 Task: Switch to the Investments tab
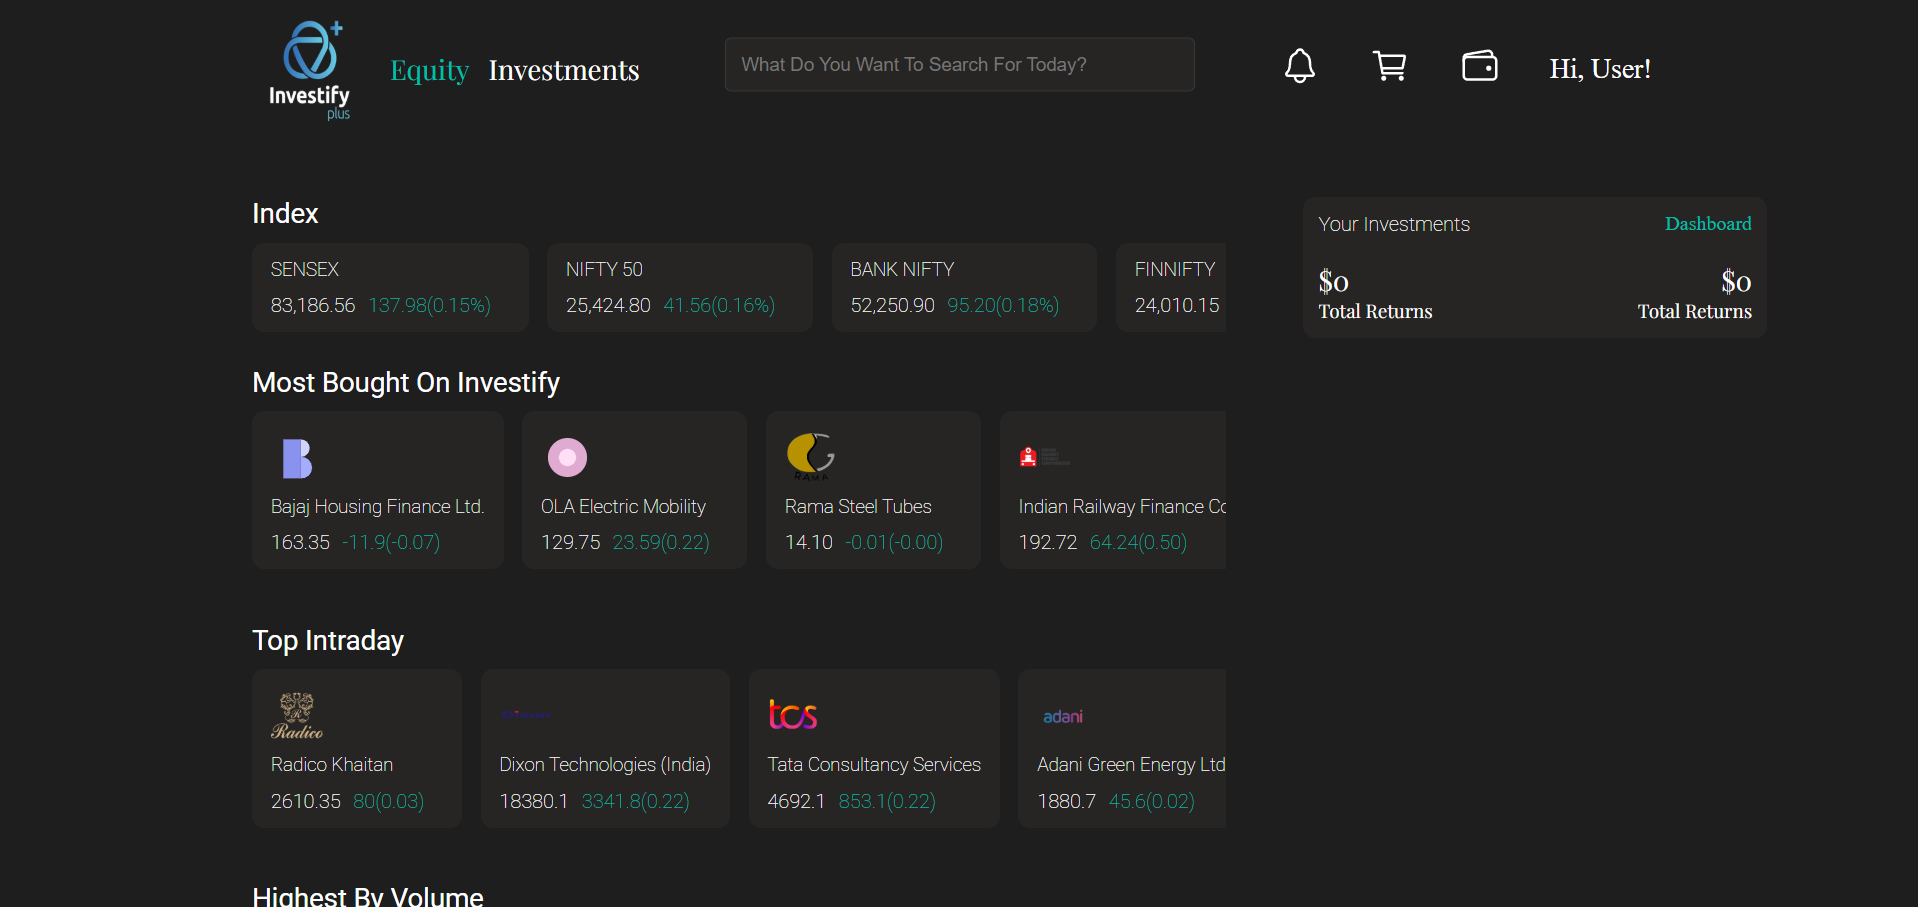coord(563,70)
